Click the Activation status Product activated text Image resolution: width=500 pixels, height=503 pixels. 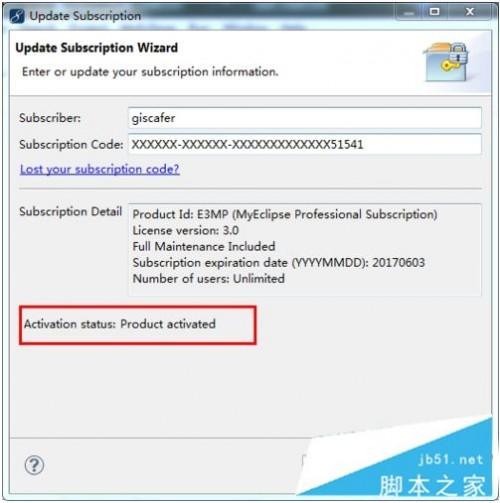(120, 324)
